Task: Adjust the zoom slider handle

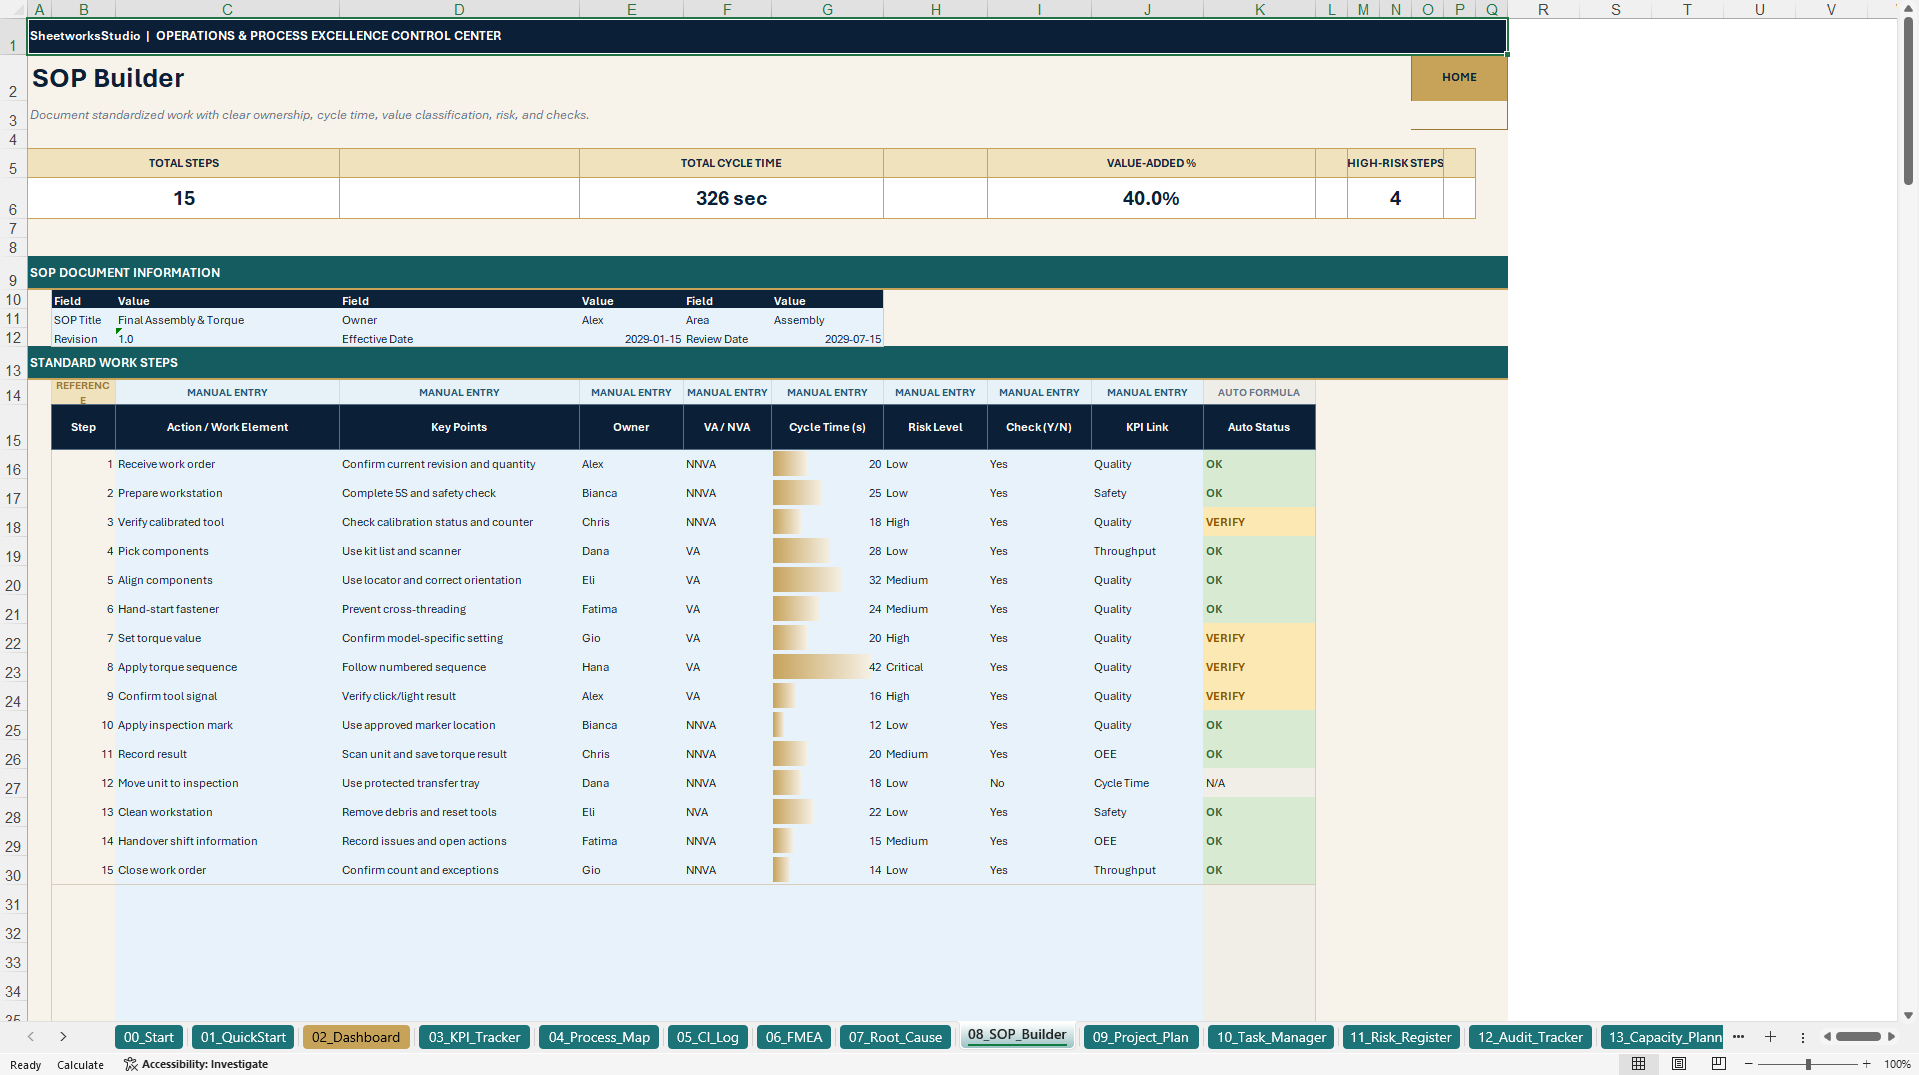Action: (1808, 1064)
